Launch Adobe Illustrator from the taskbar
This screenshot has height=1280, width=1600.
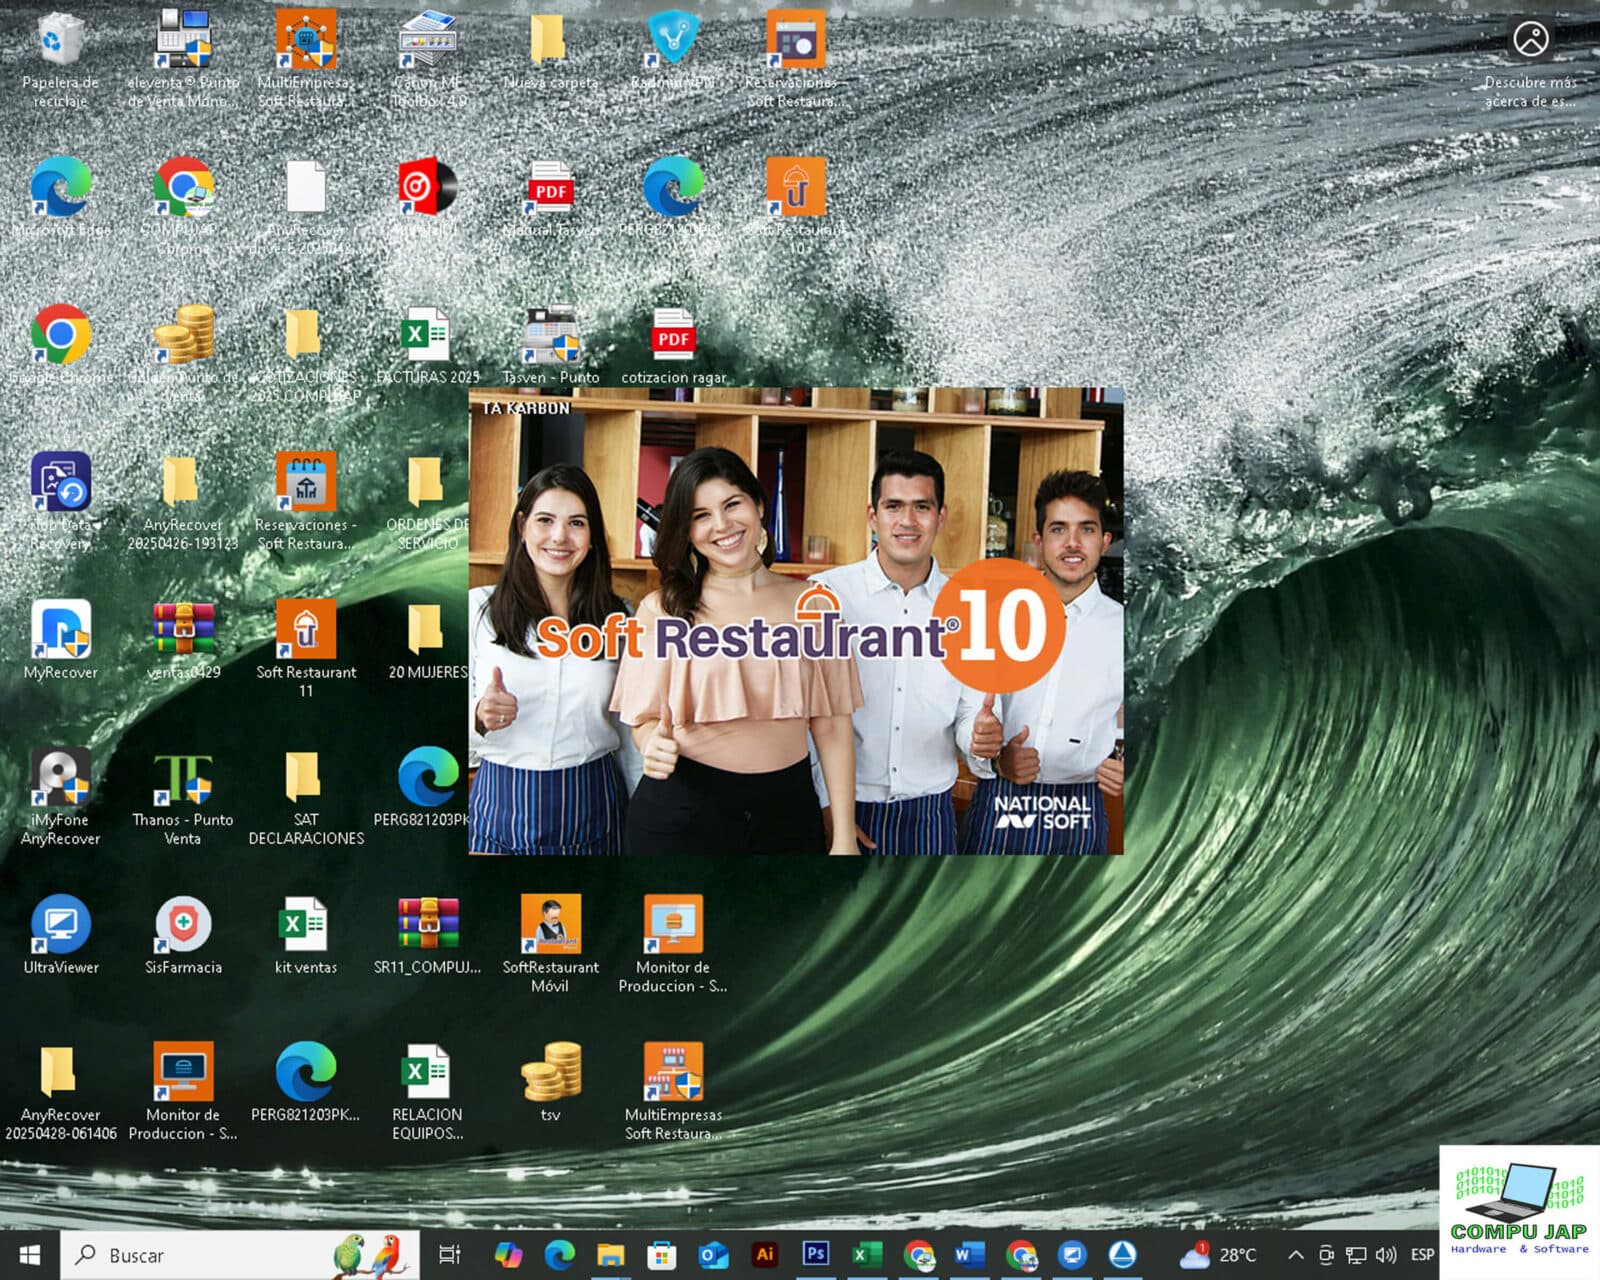[x=765, y=1255]
